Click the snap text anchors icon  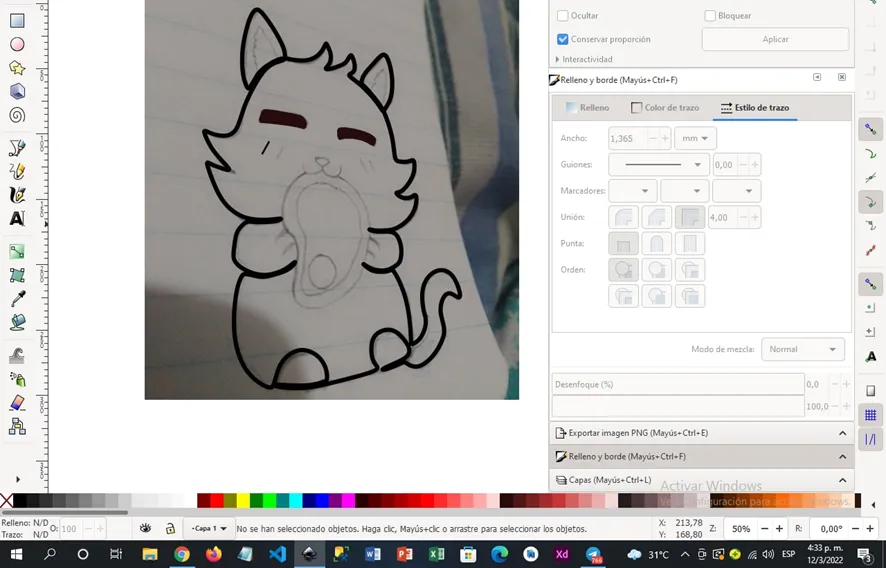point(871,357)
